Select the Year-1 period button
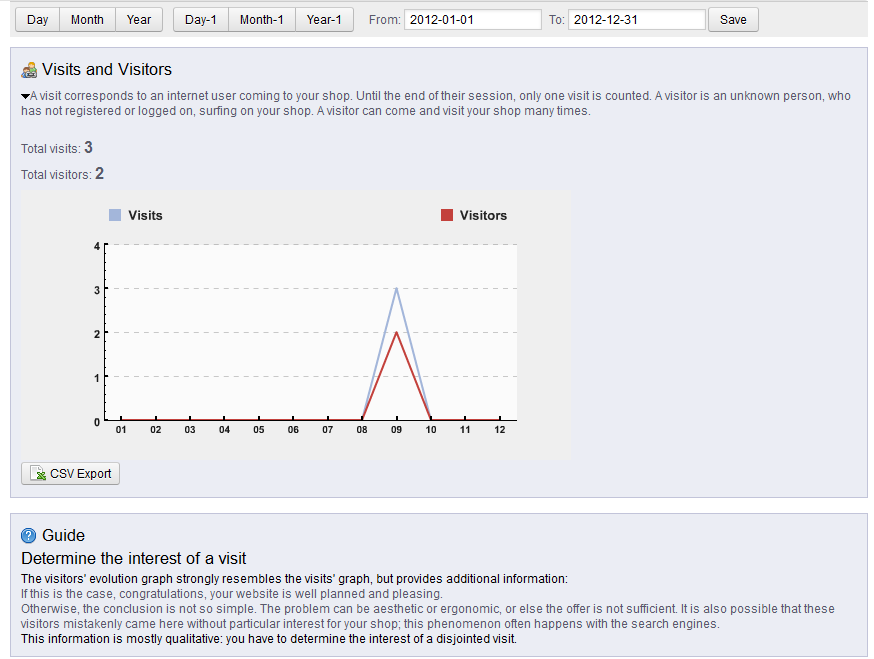 (x=324, y=20)
